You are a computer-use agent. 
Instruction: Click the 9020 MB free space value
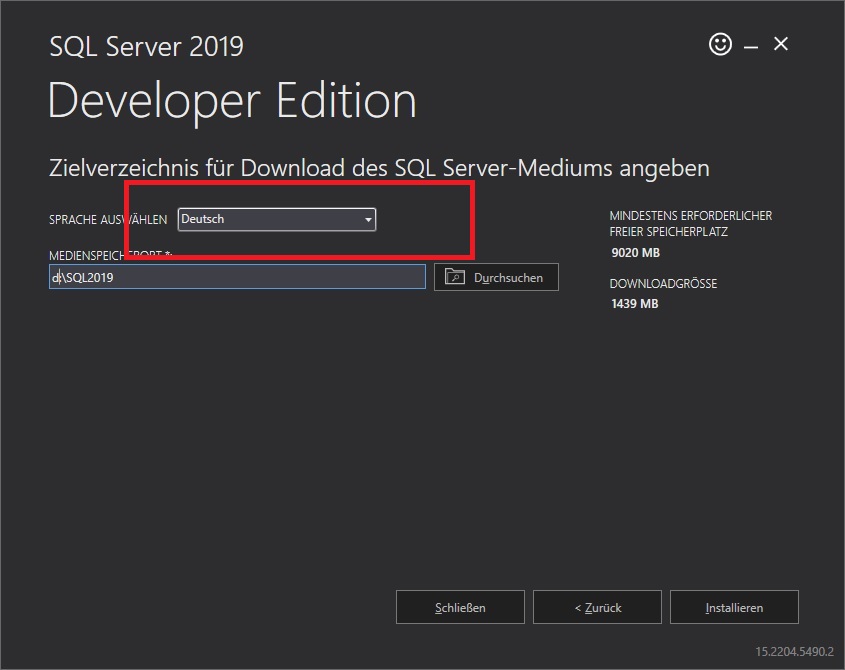coord(633,252)
